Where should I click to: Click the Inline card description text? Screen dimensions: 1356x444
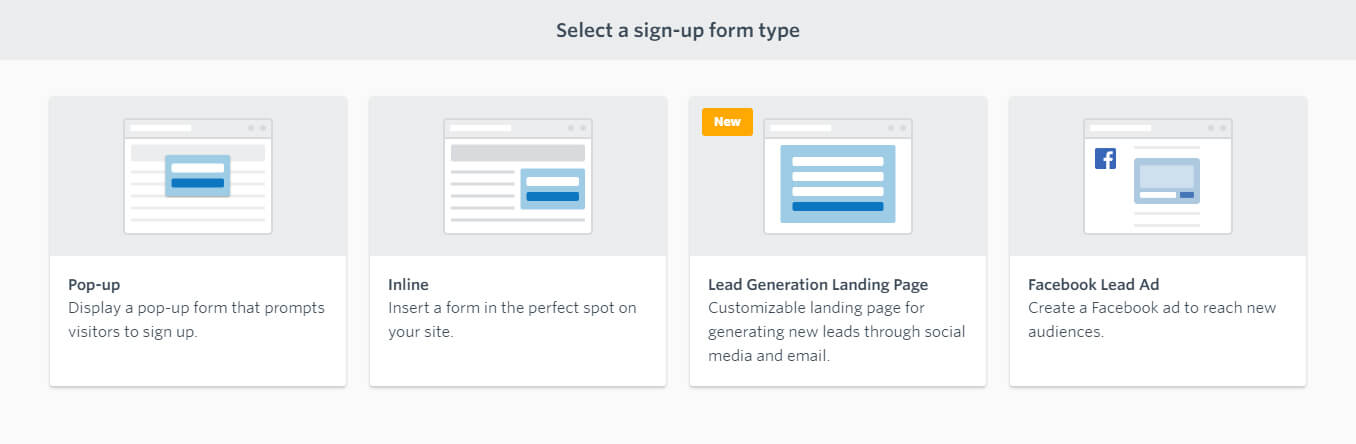512,320
